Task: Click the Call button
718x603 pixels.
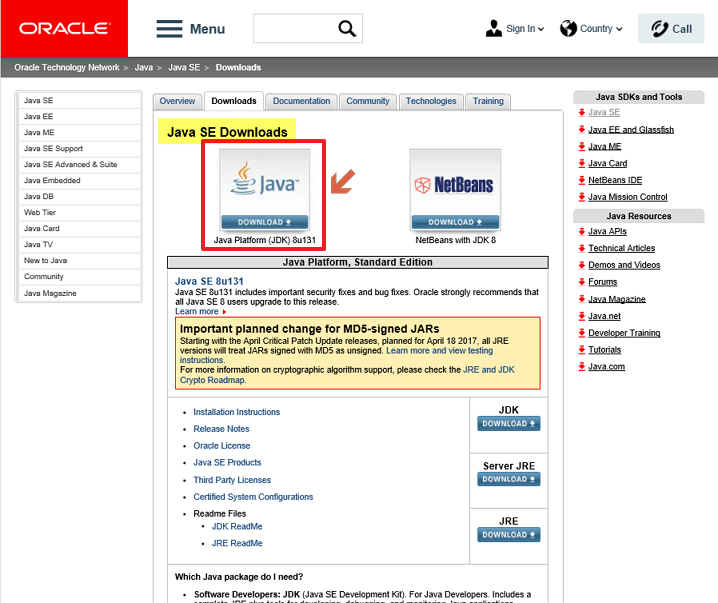Action: click(671, 28)
